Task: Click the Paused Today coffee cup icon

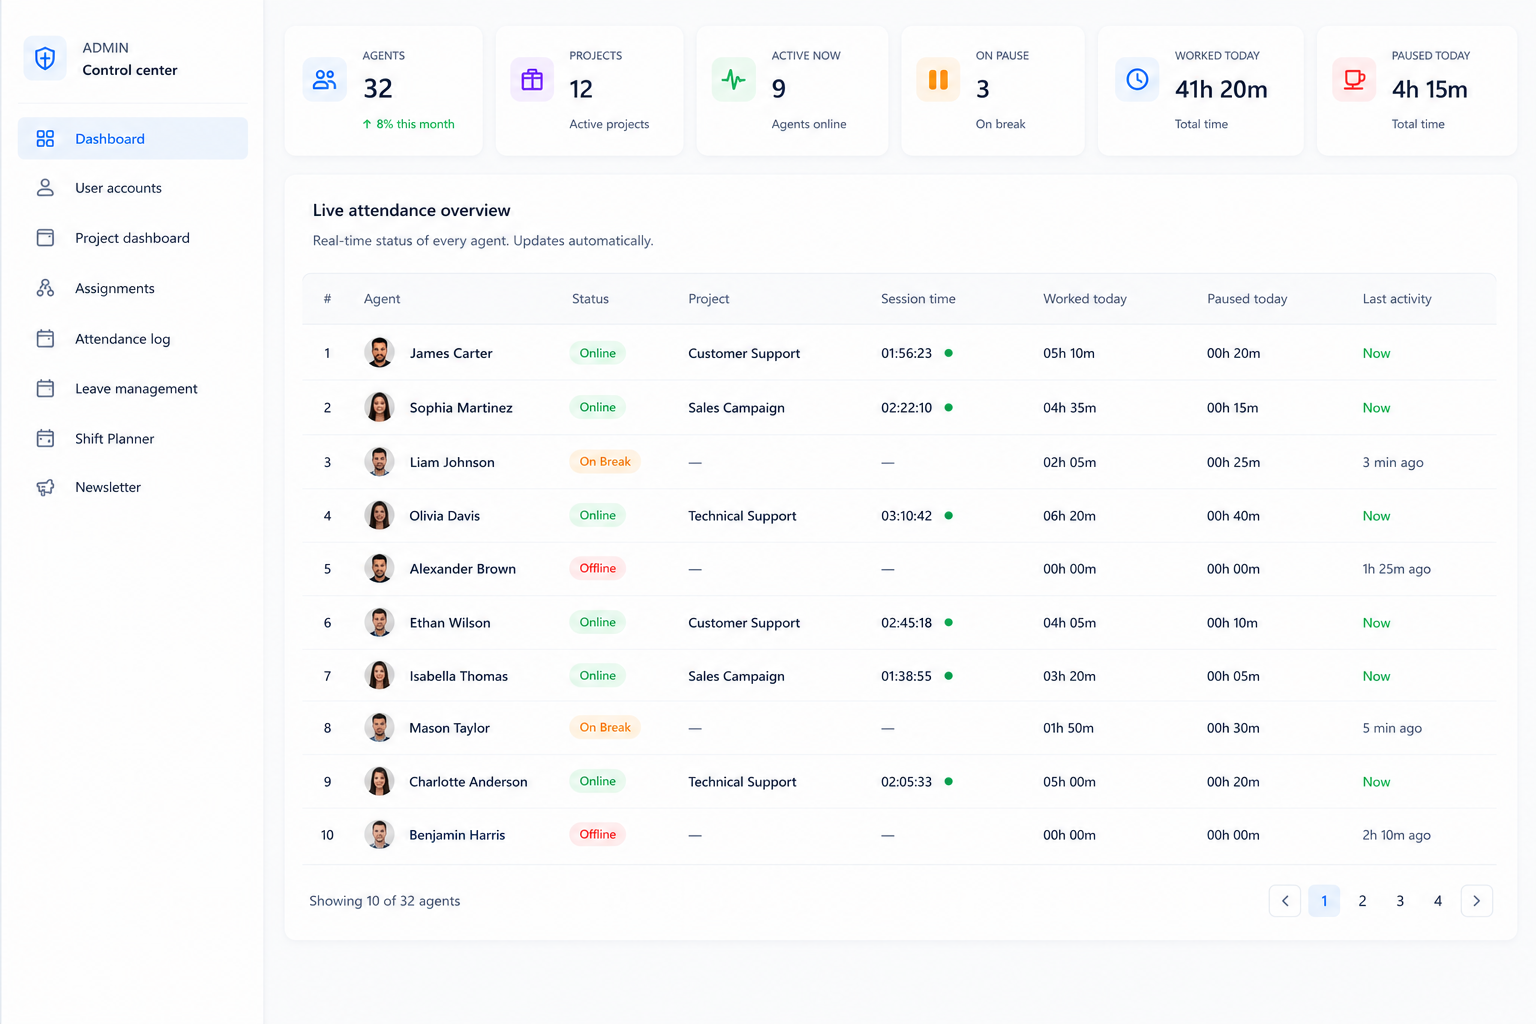Action: (x=1354, y=80)
